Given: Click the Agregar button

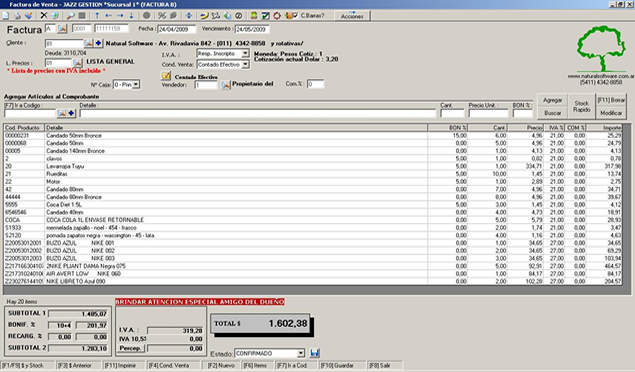Looking at the screenshot, I should (x=552, y=100).
